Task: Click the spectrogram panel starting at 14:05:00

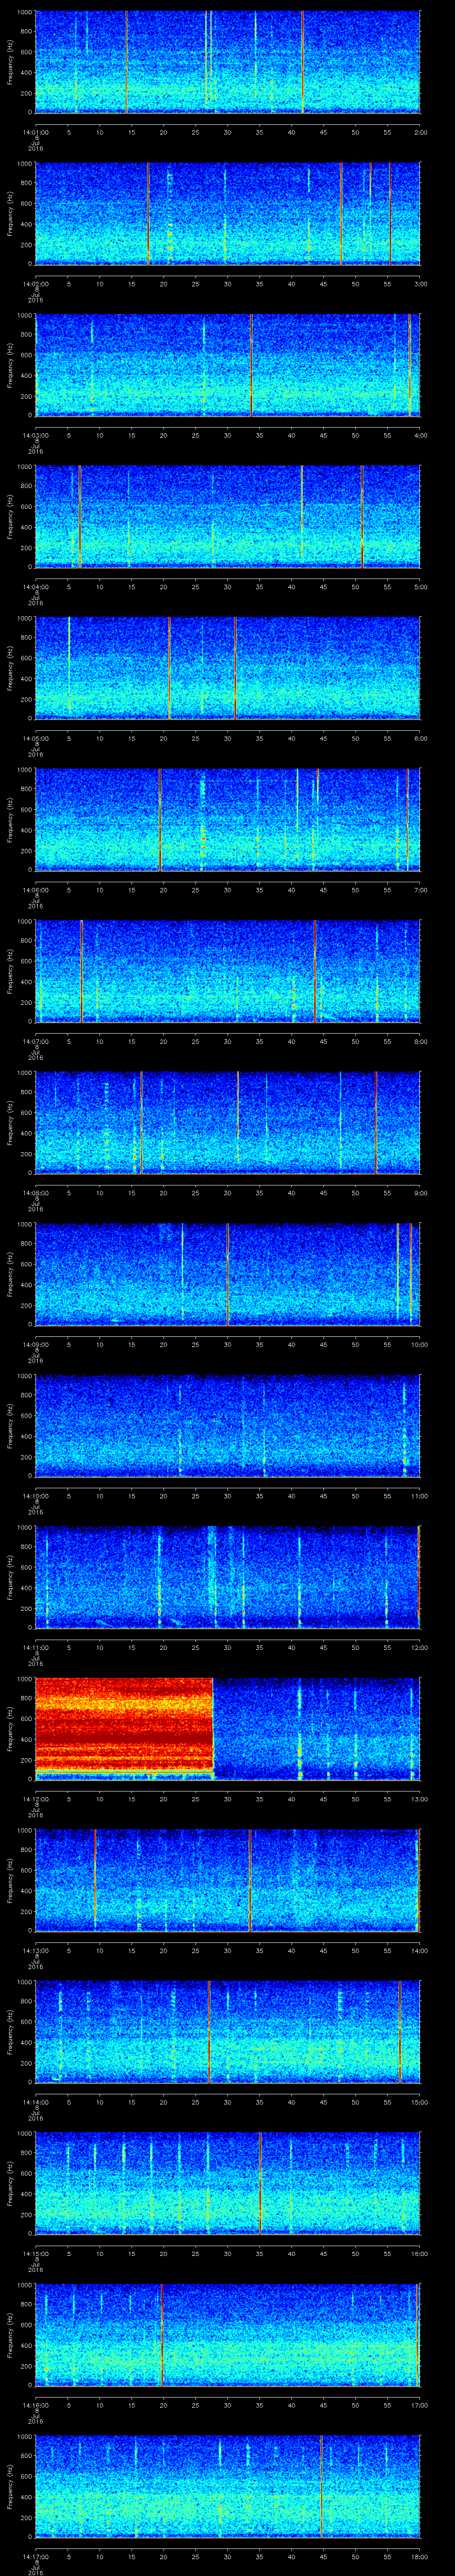Action: point(227,668)
